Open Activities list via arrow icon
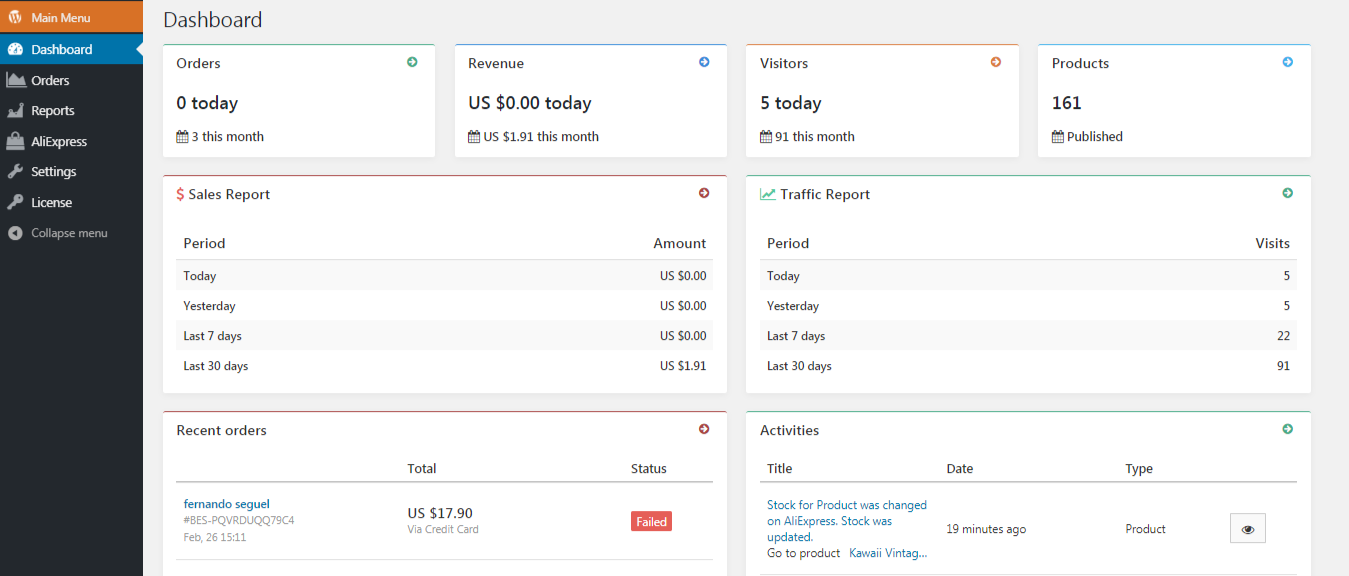1349x576 pixels. [1288, 429]
